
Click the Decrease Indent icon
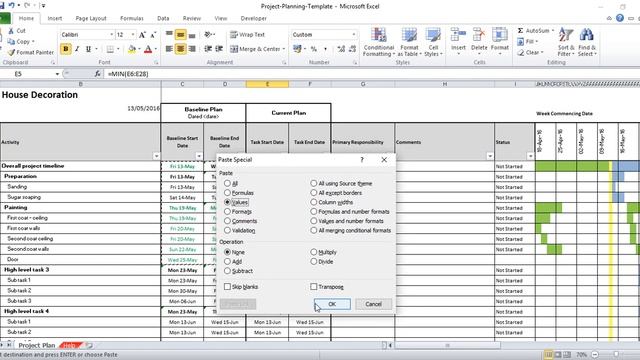pos(208,49)
